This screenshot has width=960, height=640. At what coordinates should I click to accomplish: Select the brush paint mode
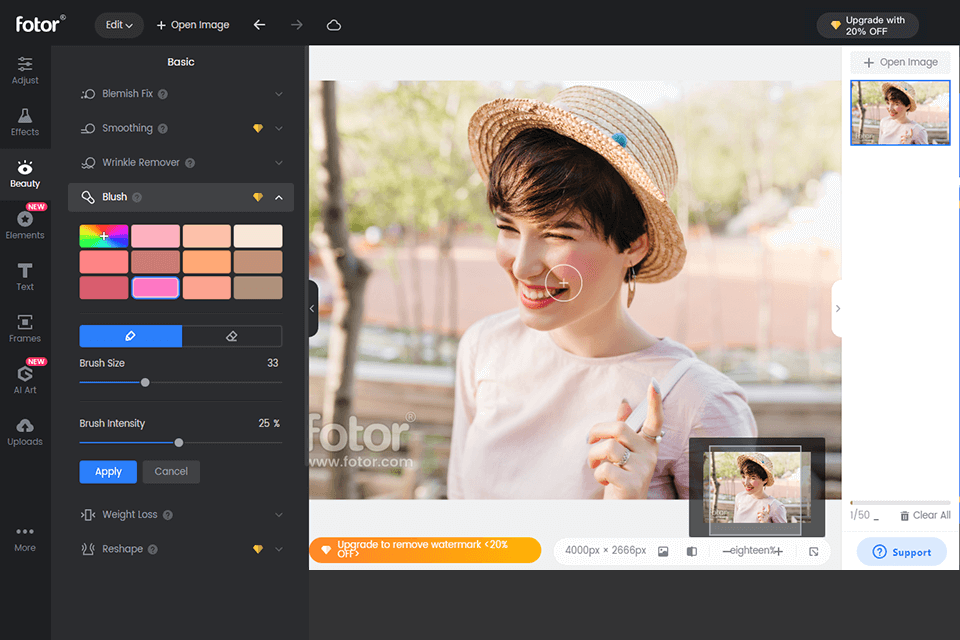point(130,336)
